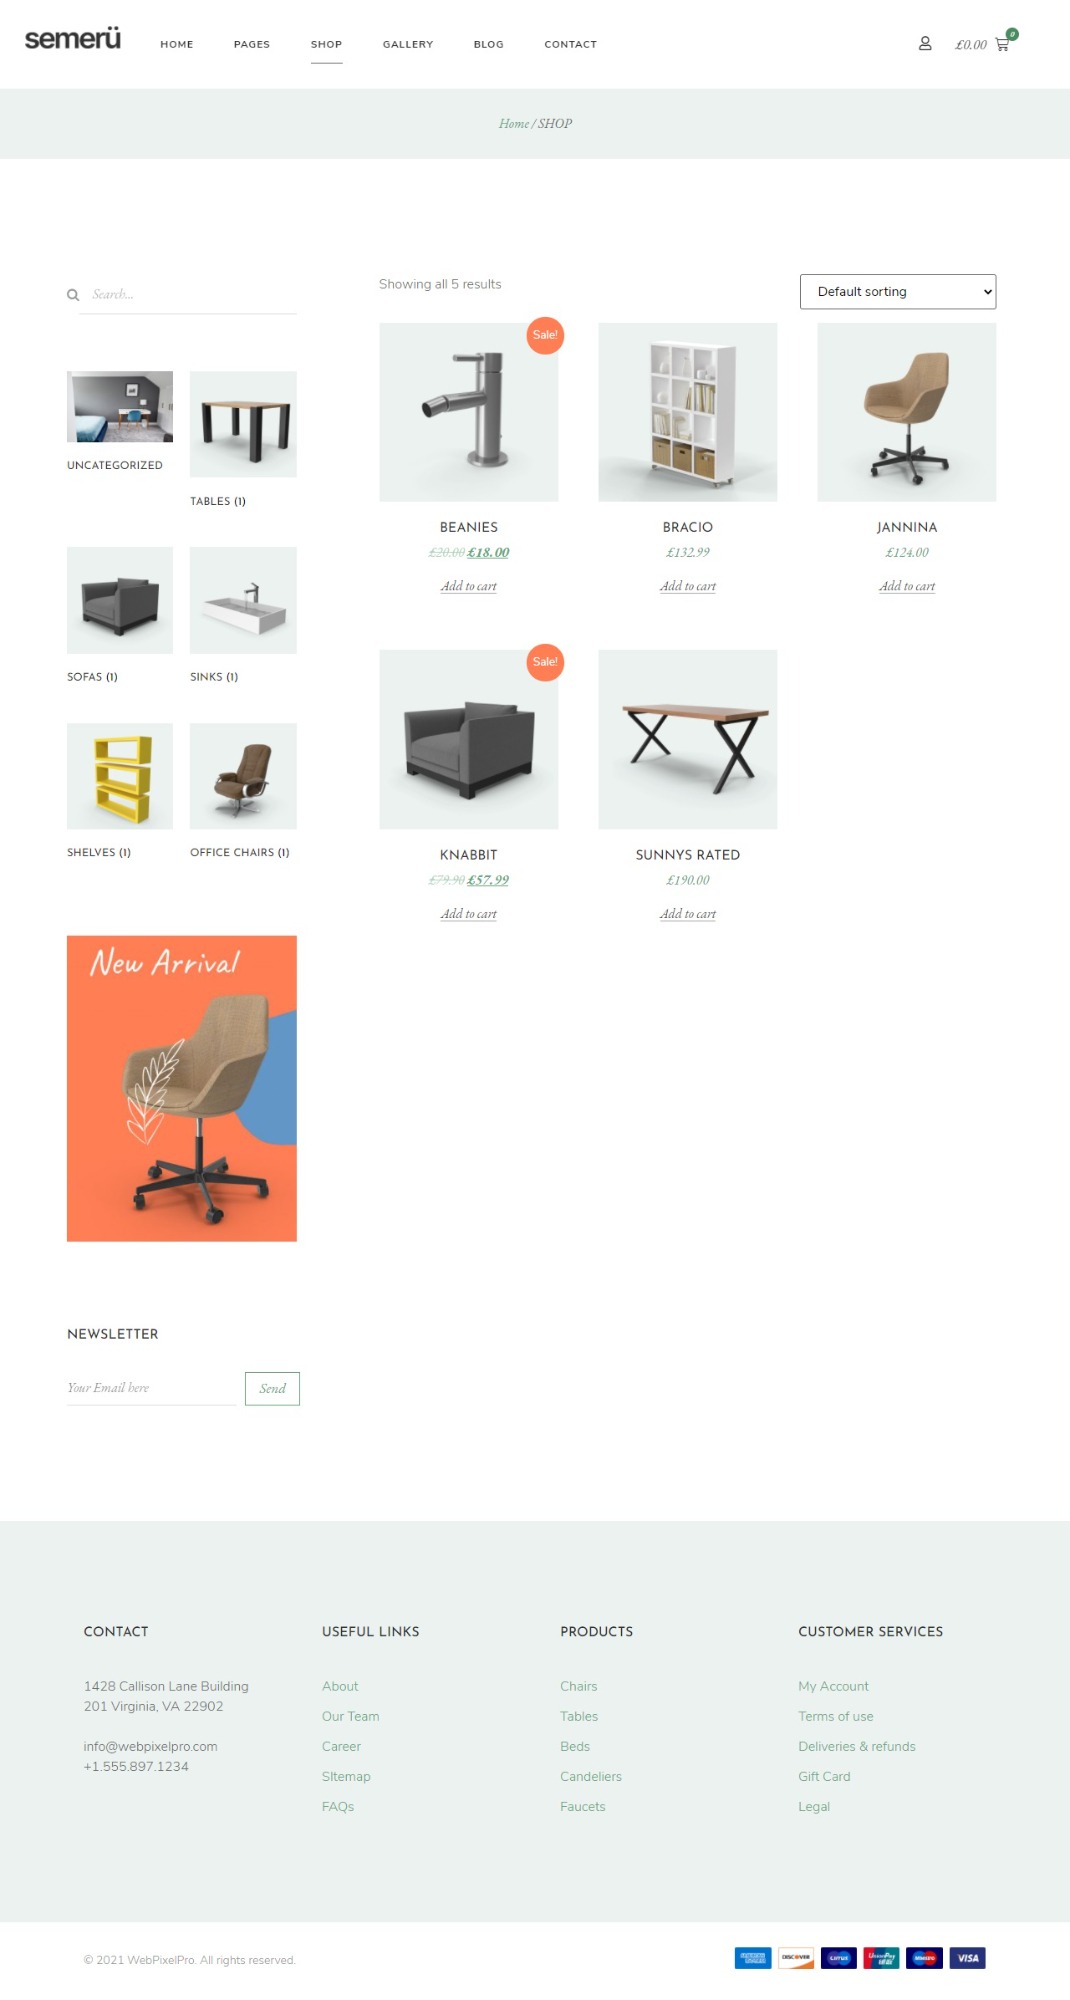This screenshot has width=1070, height=2000.
Task: Focus the Your Email here field
Action: 151,1388
